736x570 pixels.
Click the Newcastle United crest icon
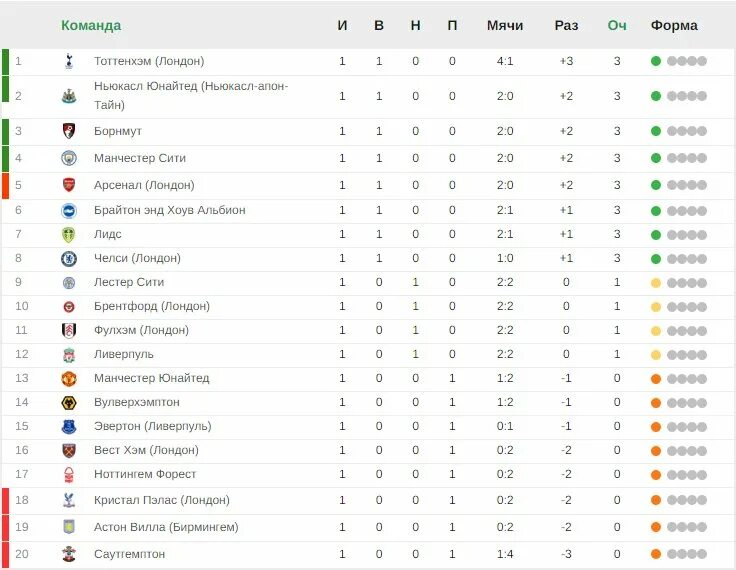tap(69, 96)
